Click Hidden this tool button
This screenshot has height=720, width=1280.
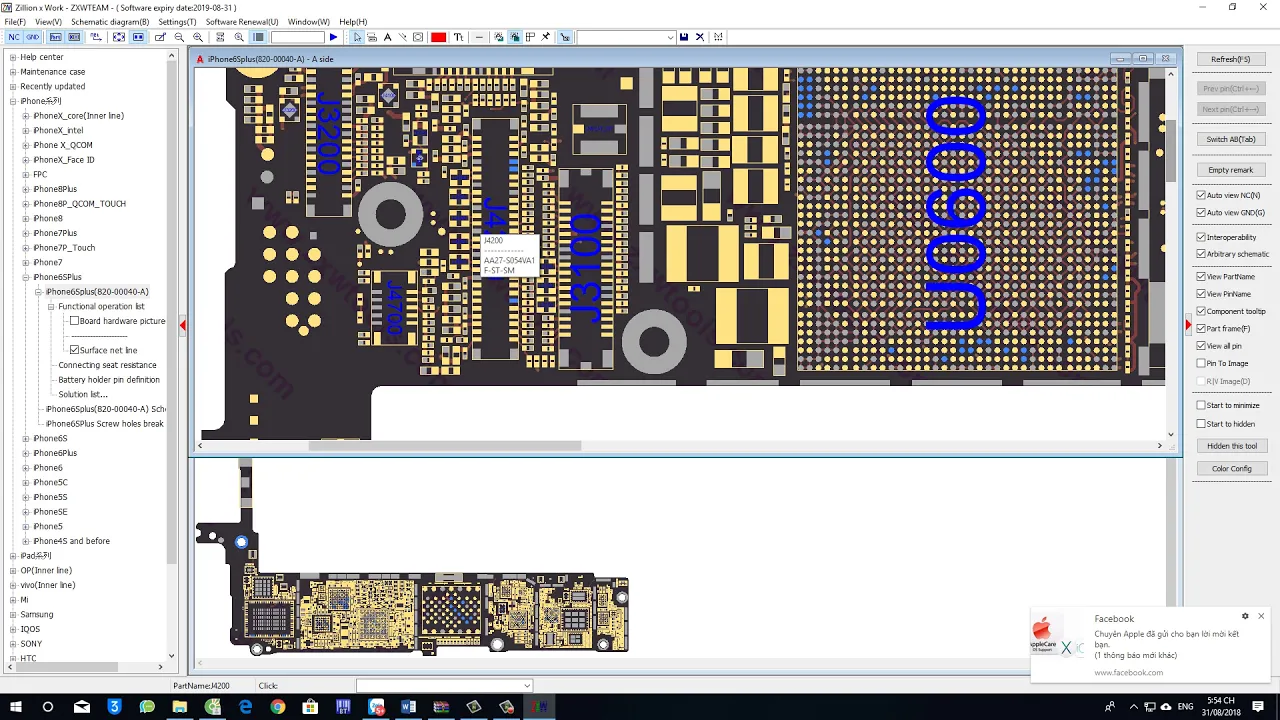tap(1231, 446)
